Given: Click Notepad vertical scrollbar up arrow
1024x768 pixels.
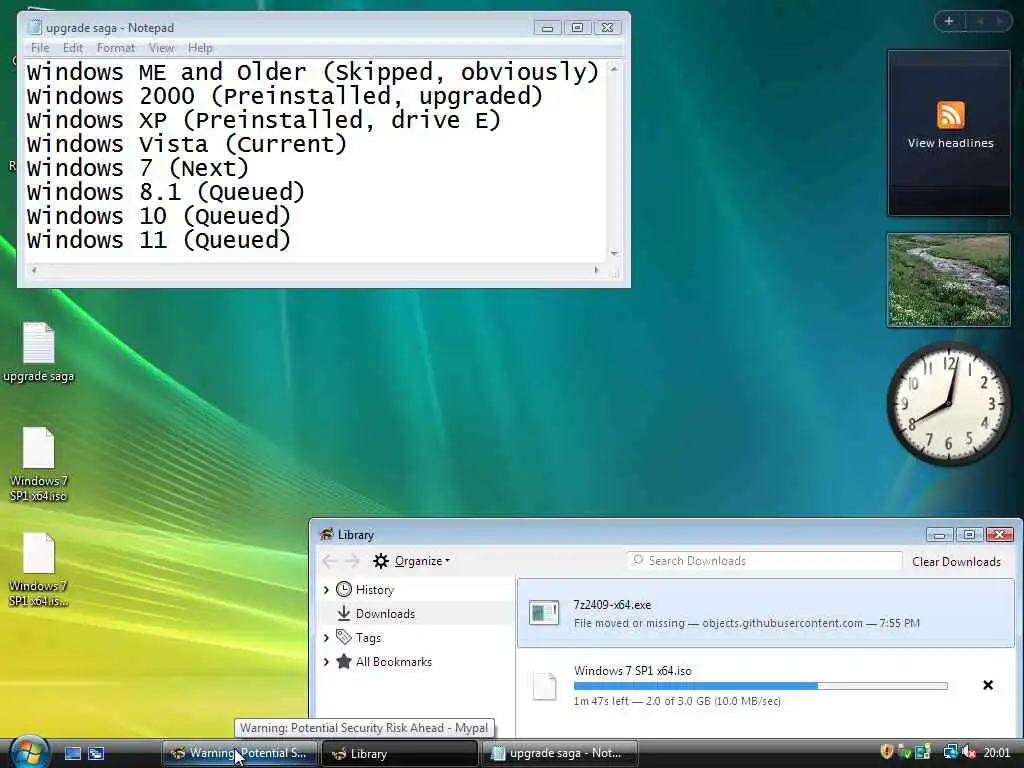Looking at the screenshot, I should coord(614,69).
